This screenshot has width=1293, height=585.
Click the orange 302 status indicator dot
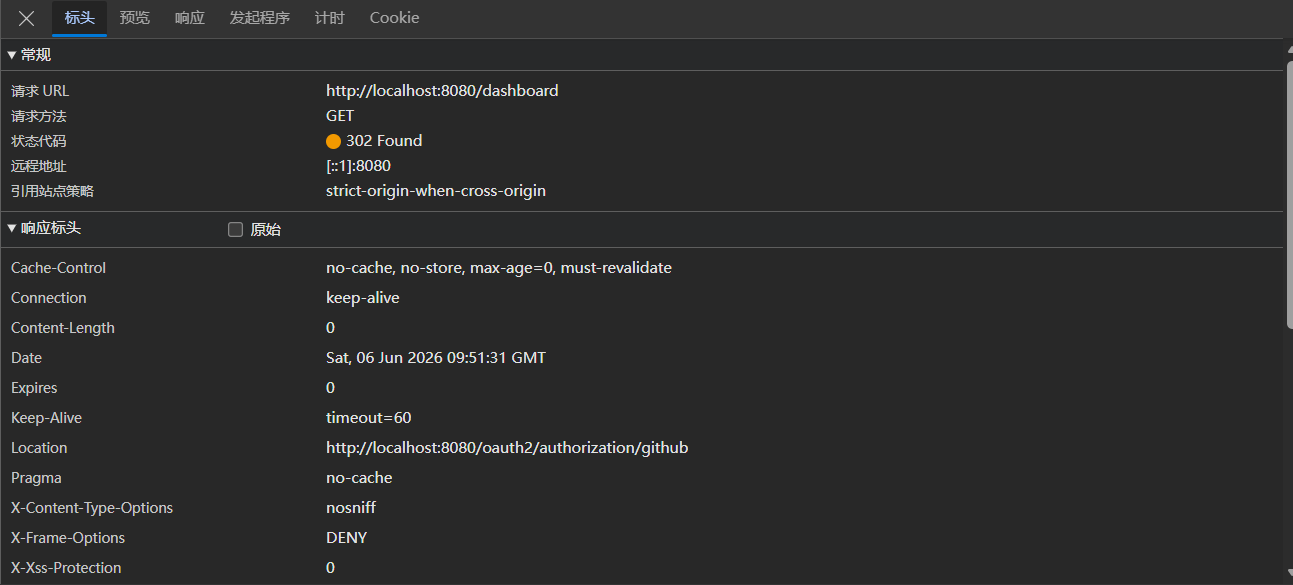(334, 141)
